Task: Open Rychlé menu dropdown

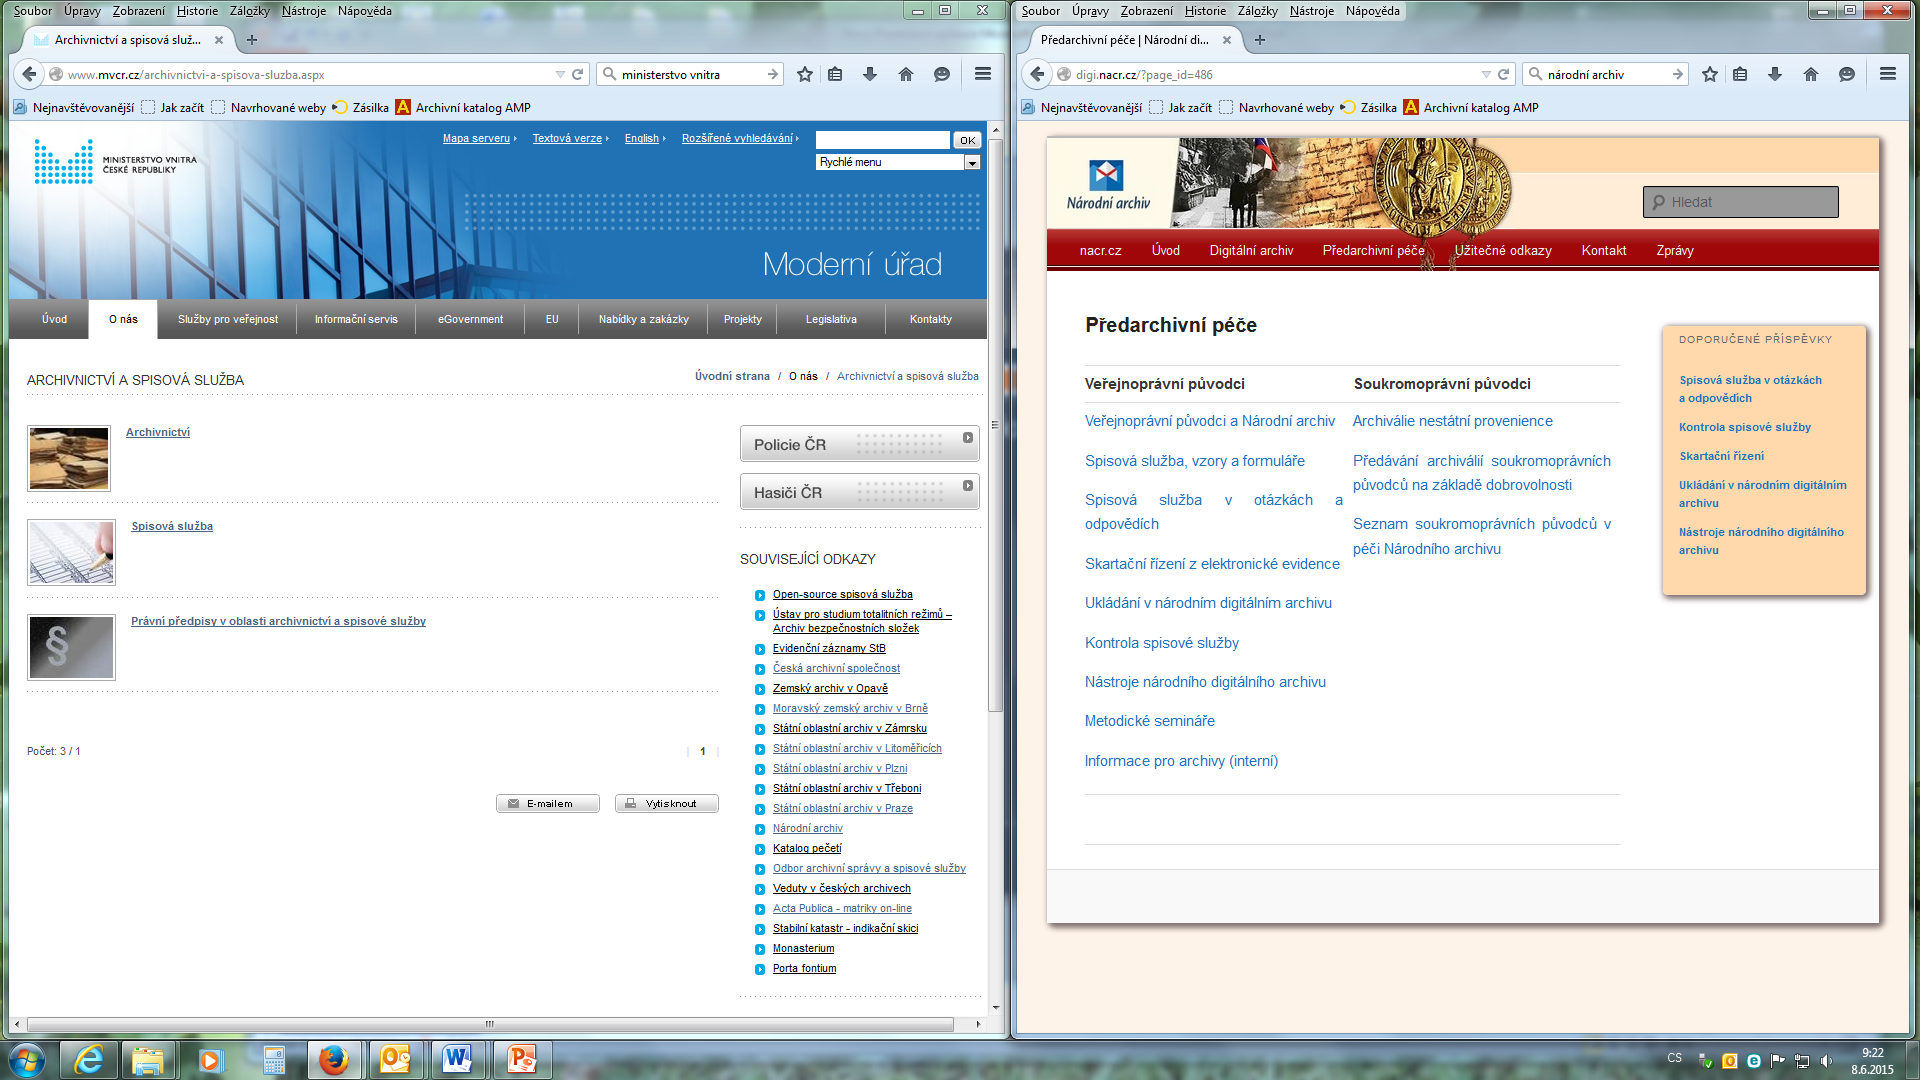Action: coord(971,162)
